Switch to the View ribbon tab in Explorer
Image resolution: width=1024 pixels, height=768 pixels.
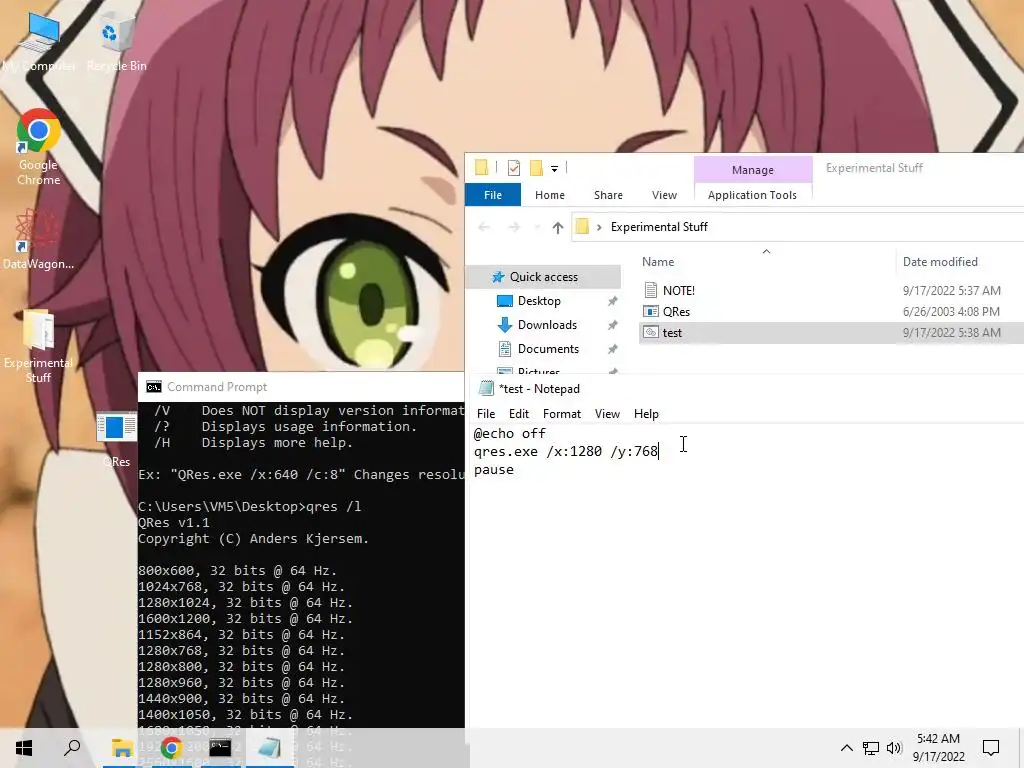click(x=664, y=195)
